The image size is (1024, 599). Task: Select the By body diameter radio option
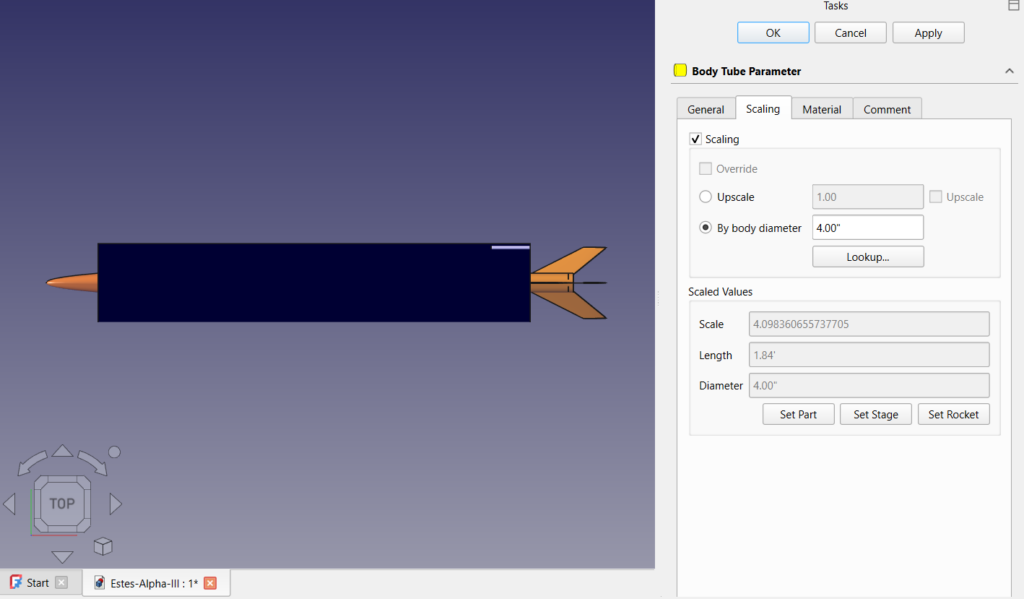(x=706, y=228)
